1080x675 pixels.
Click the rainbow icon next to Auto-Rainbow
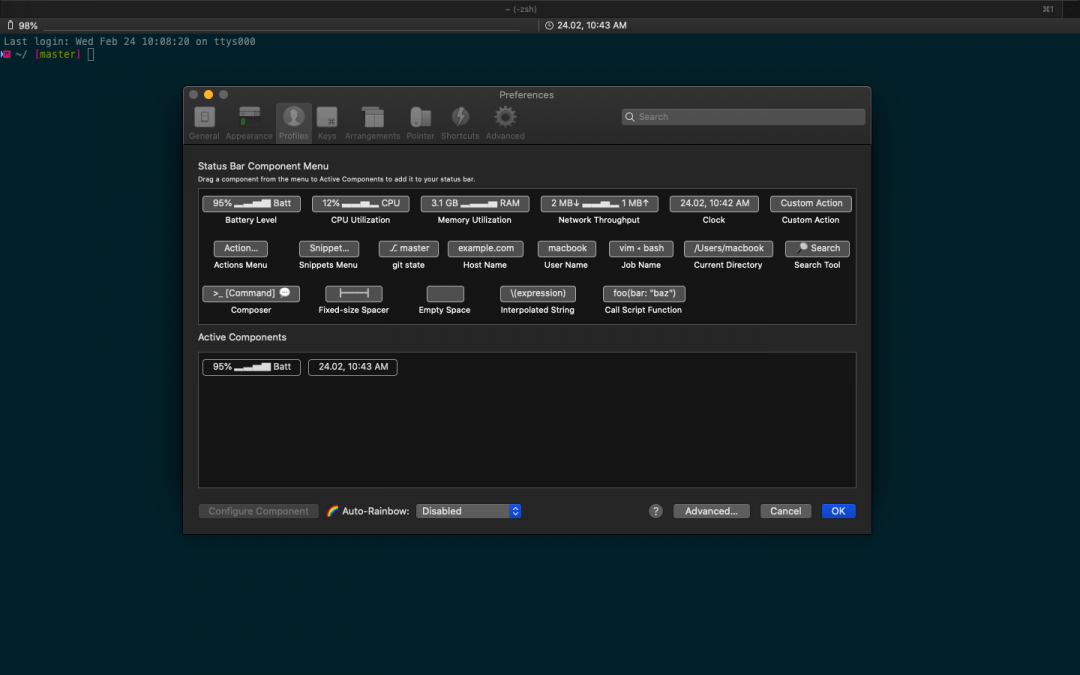[x=331, y=511]
